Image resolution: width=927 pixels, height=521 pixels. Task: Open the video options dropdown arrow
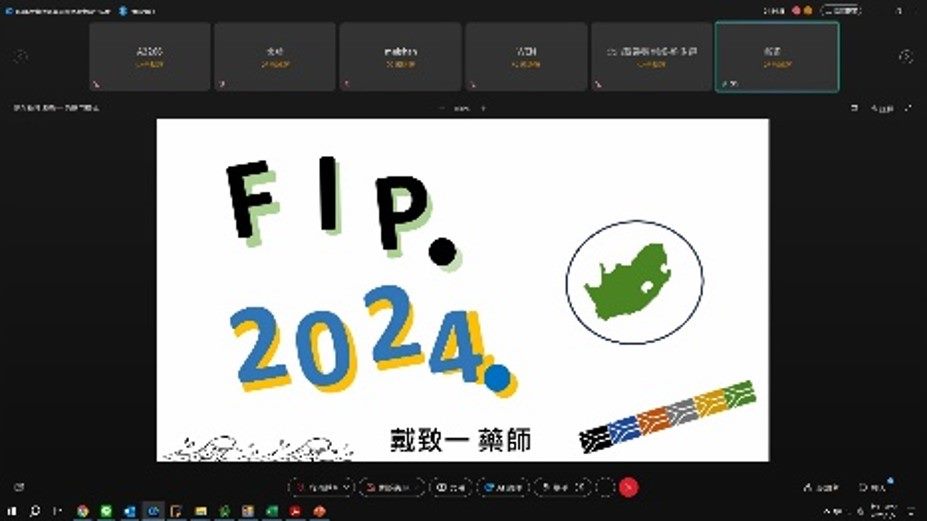click(x=419, y=487)
